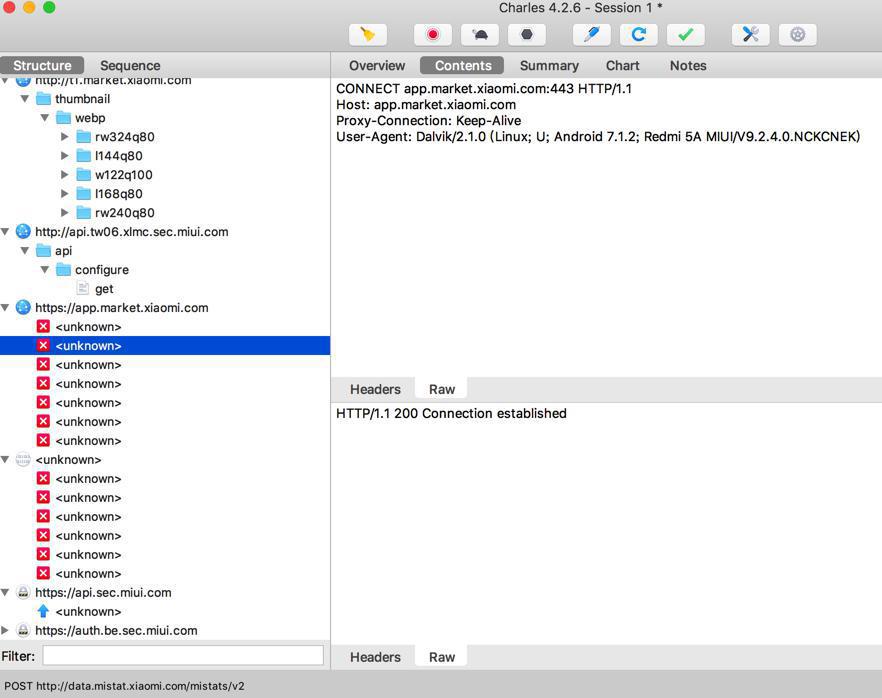Image resolution: width=882 pixels, height=698 pixels.
Task: Focus the Filter input field
Action: 183,655
